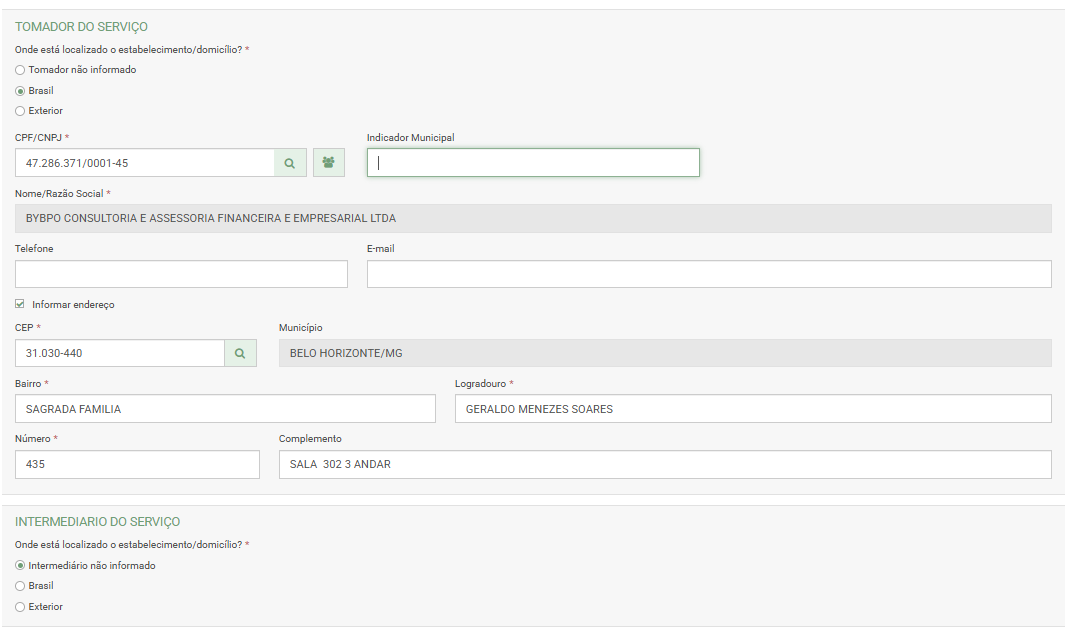
Task: Click the CEP search magnifier icon
Action: click(x=240, y=353)
